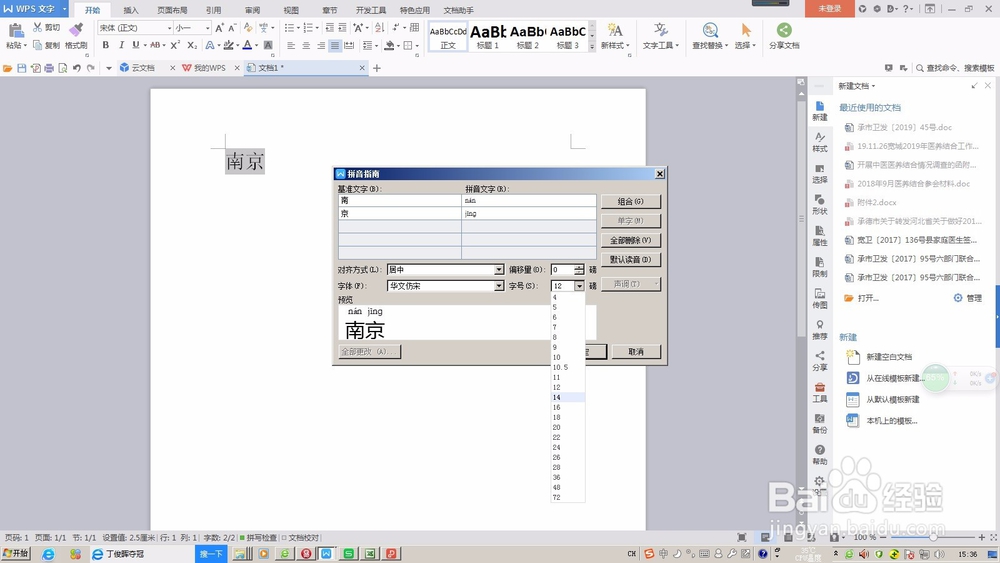The width and height of the screenshot is (1000, 563).
Task: Open the 我的WPS document tab
Action: pos(208,68)
